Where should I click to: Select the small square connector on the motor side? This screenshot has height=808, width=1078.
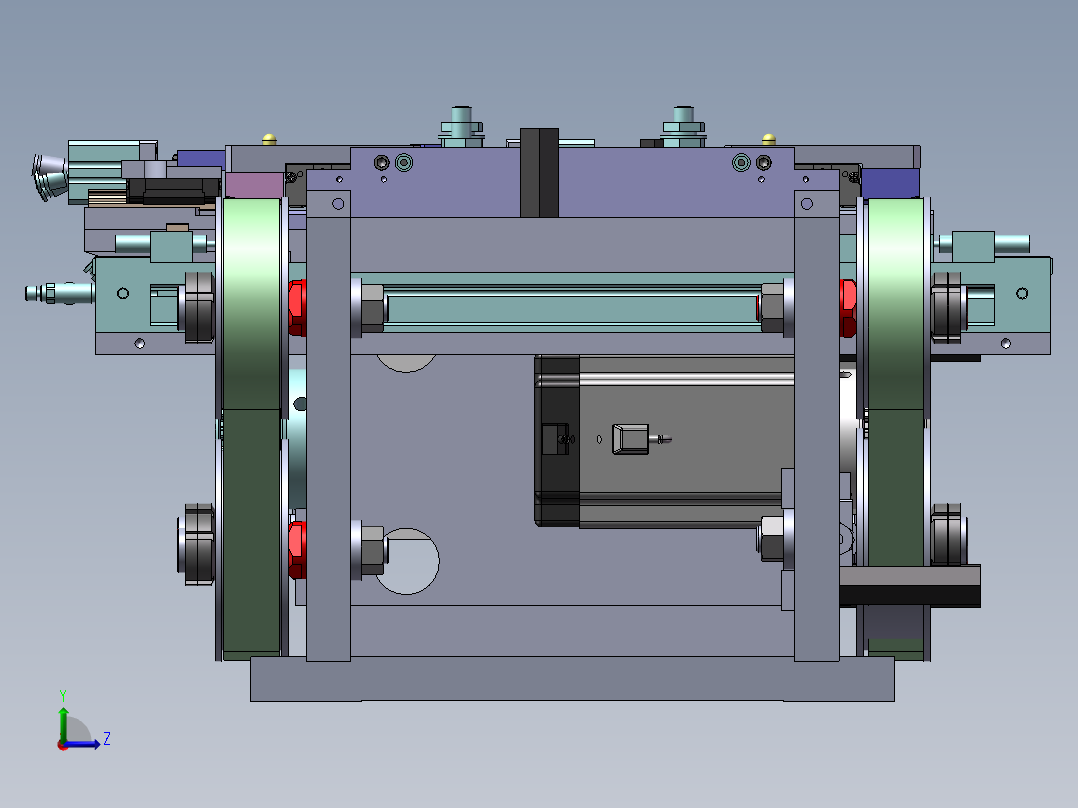click(630, 439)
